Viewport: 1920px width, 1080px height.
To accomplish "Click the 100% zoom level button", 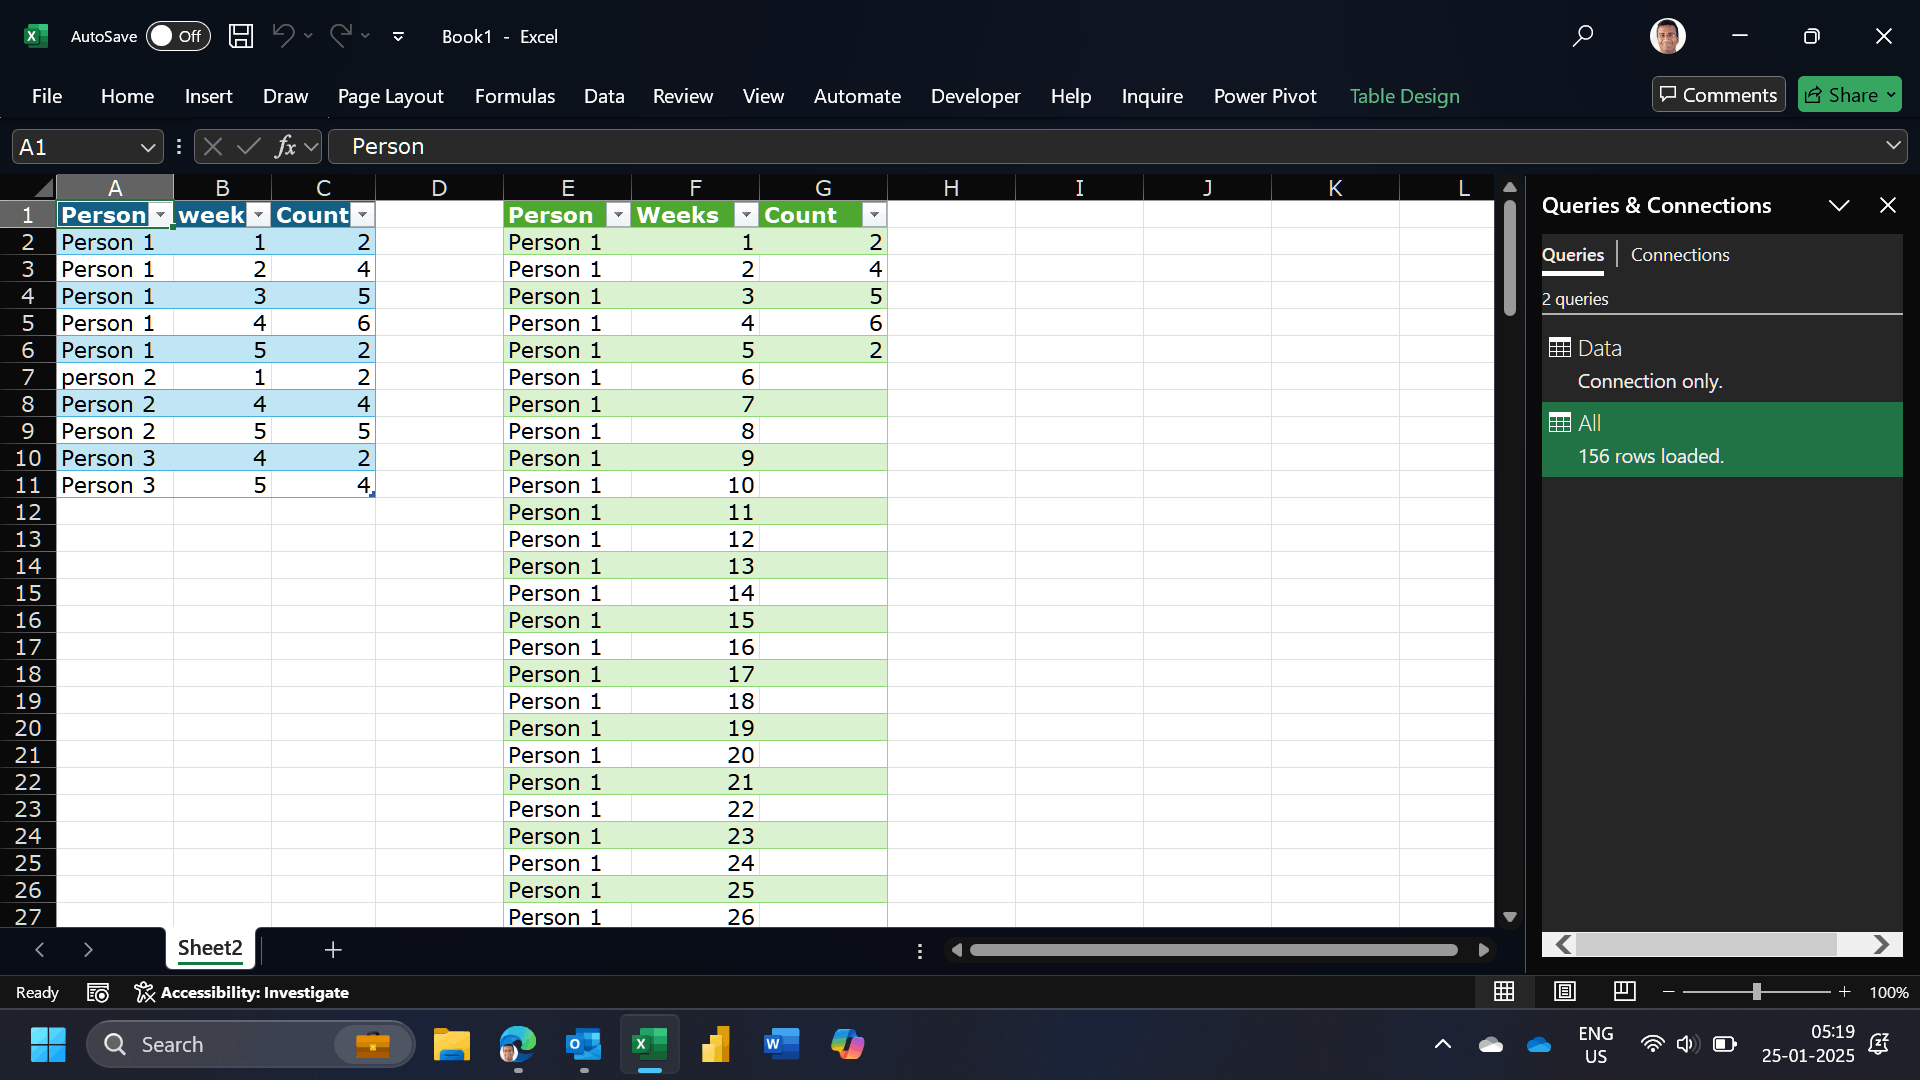I will point(1889,992).
